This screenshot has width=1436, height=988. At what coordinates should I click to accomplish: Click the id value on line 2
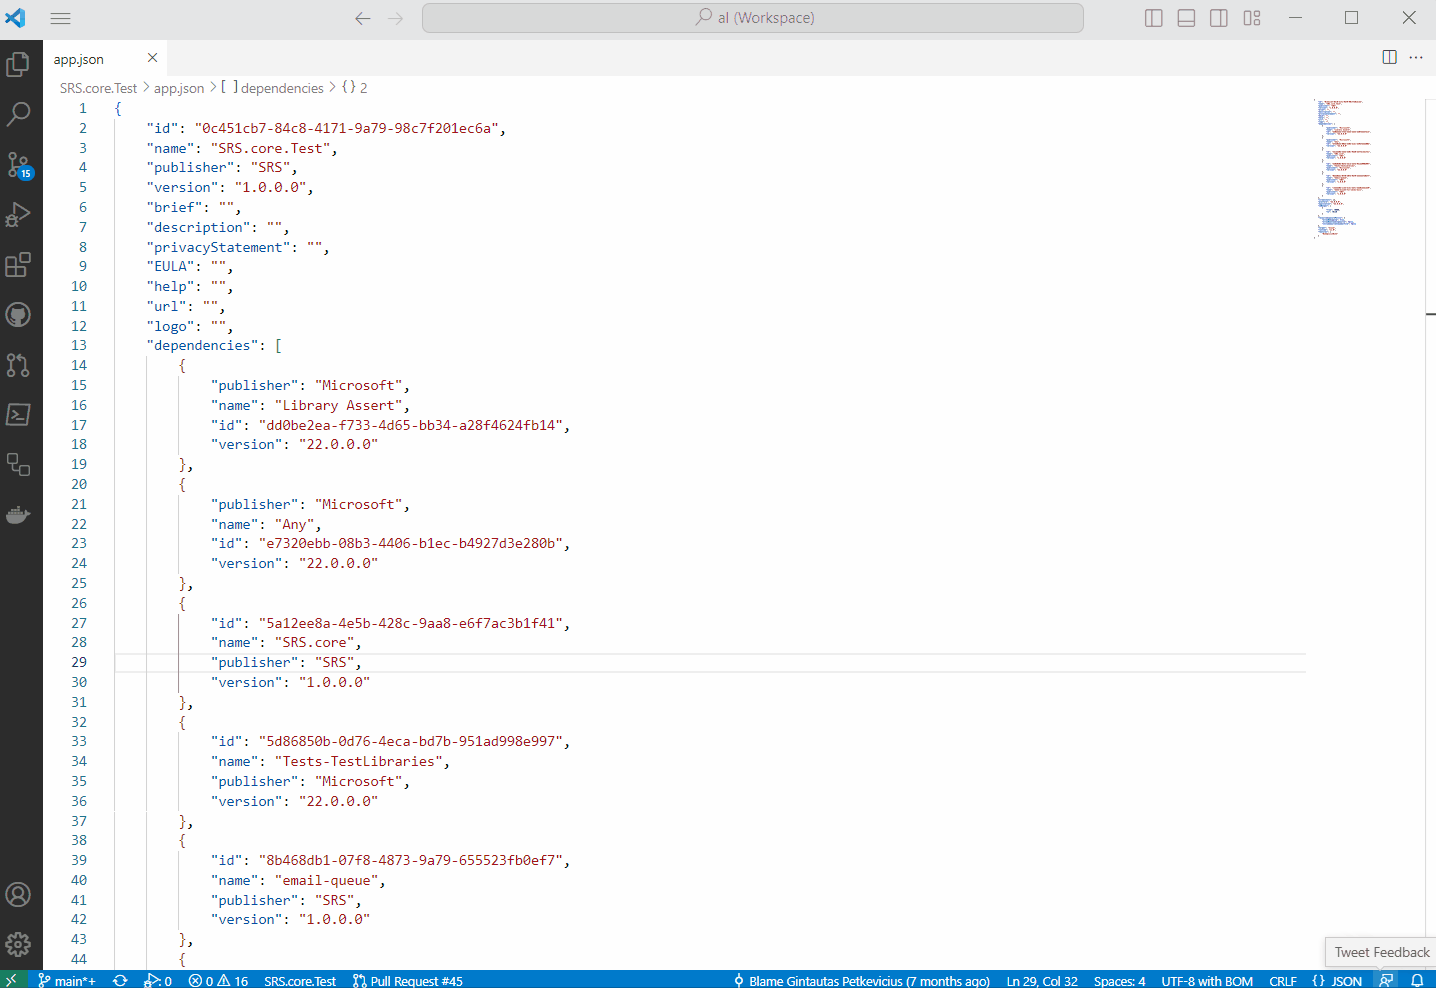click(x=346, y=128)
